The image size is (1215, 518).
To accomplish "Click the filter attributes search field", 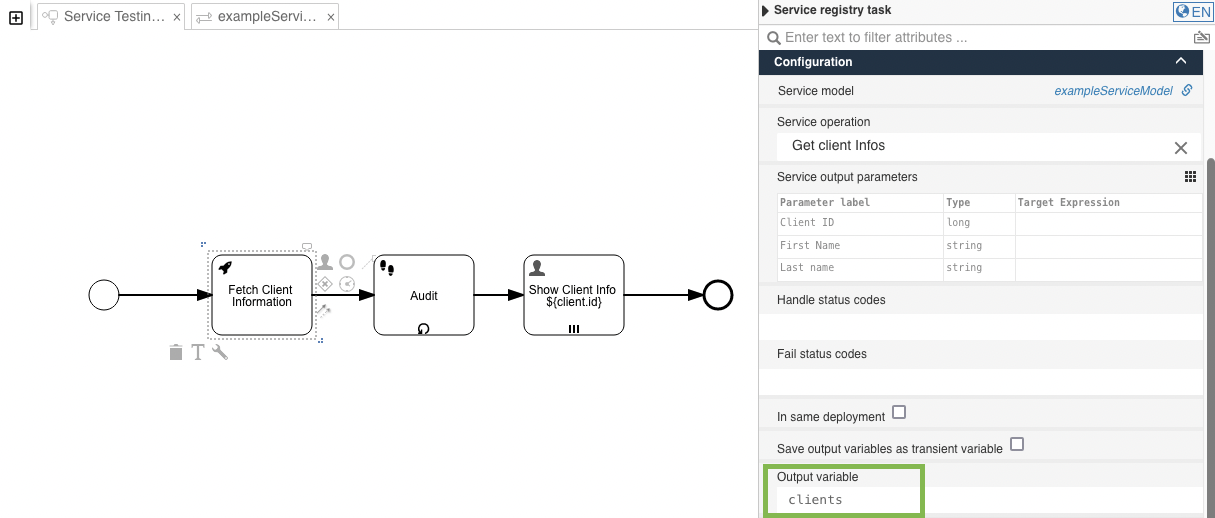I will tap(975, 38).
